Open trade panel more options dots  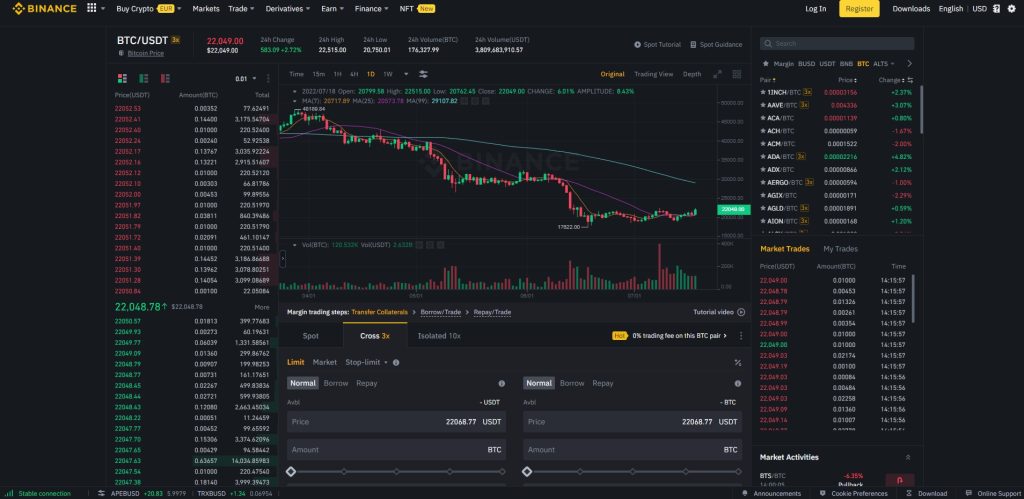point(741,336)
